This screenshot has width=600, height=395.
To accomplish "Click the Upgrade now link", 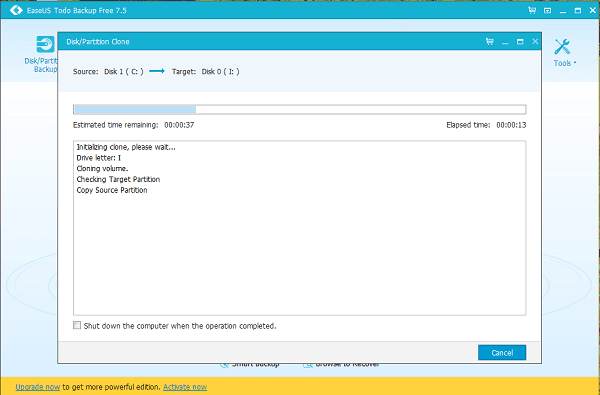I will [x=38, y=387].
